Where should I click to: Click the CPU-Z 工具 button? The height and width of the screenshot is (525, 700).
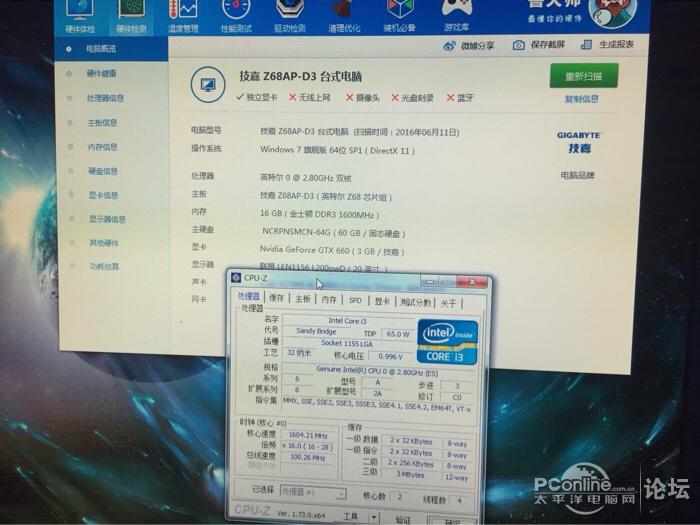[350, 516]
